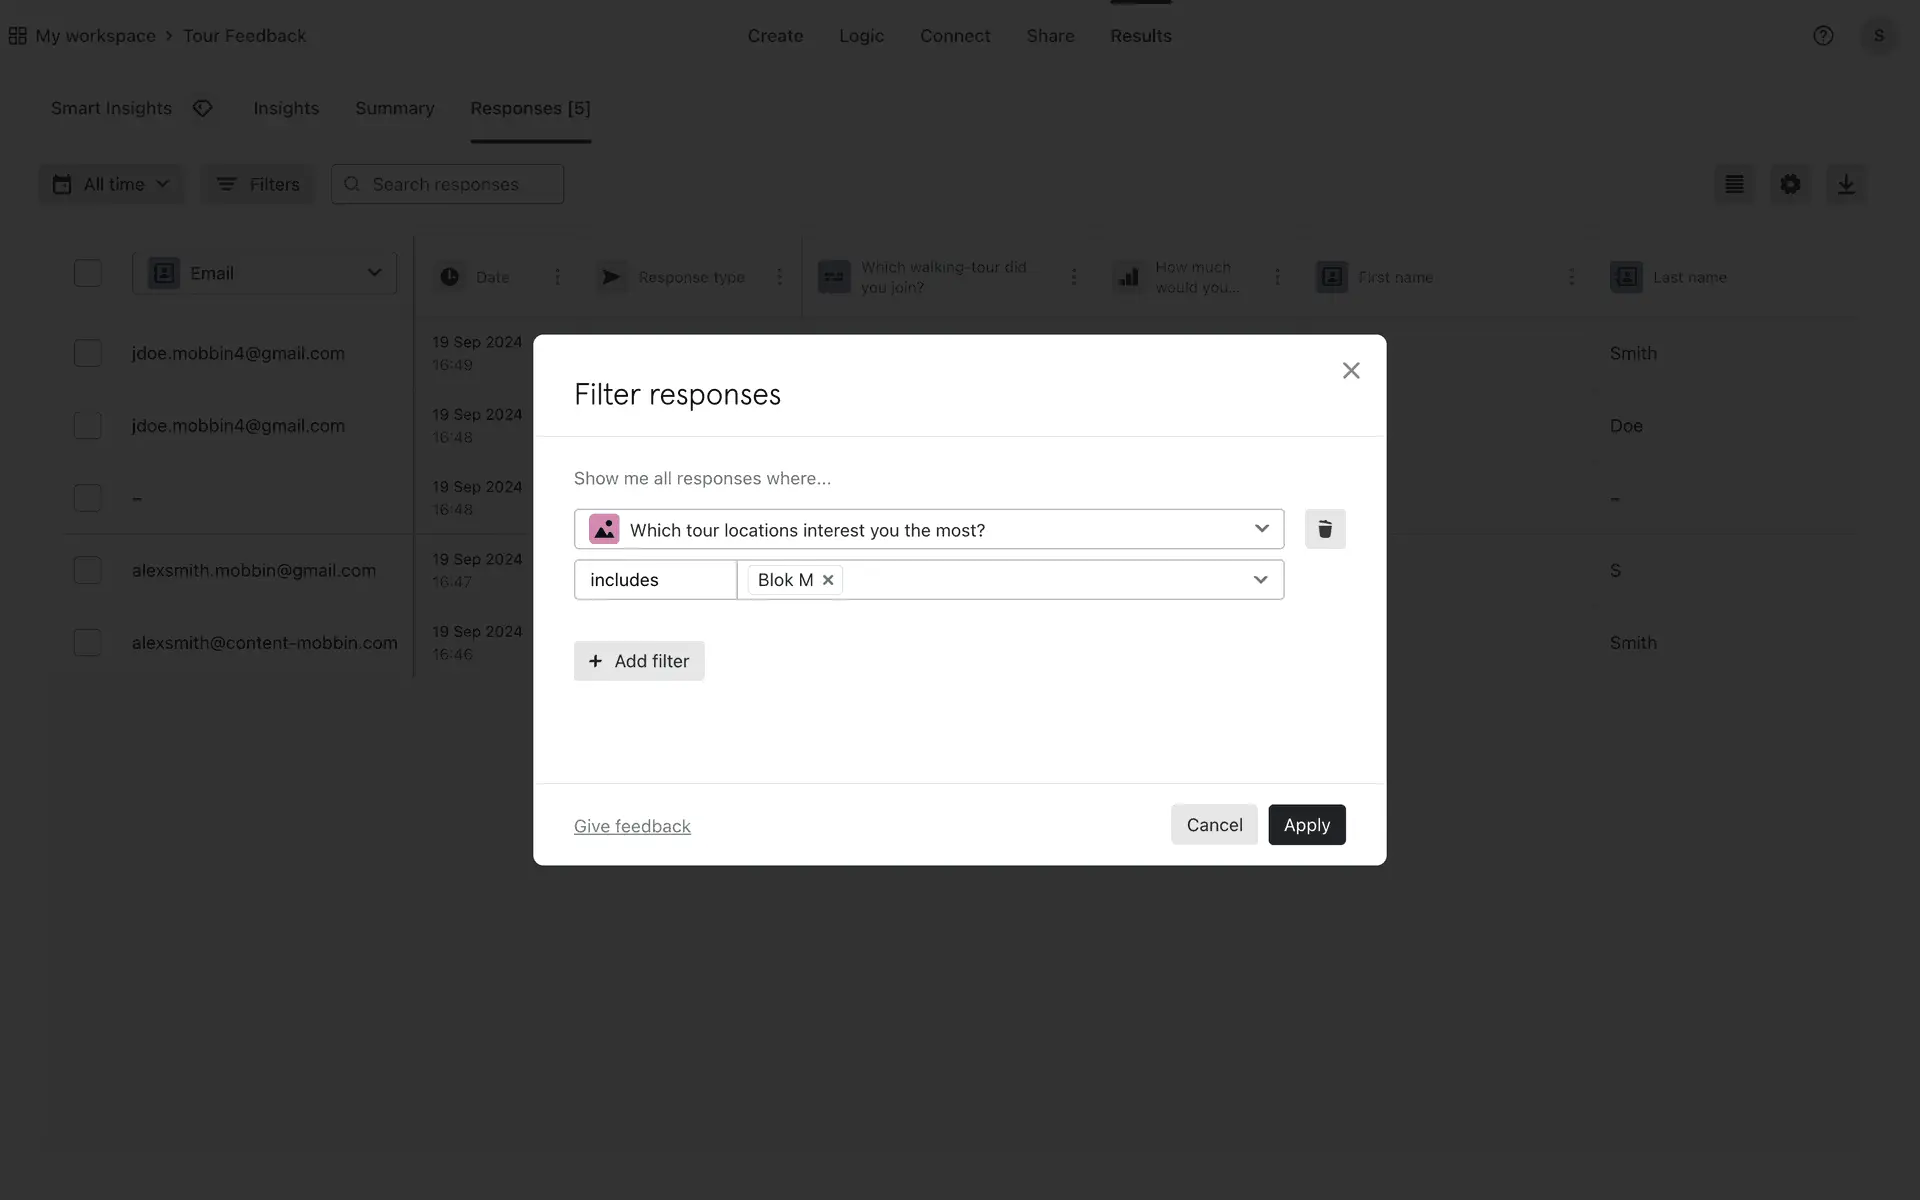The height and width of the screenshot is (1200, 1920).
Task: Toggle the select all responses checkbox
Action: point(88,273)
